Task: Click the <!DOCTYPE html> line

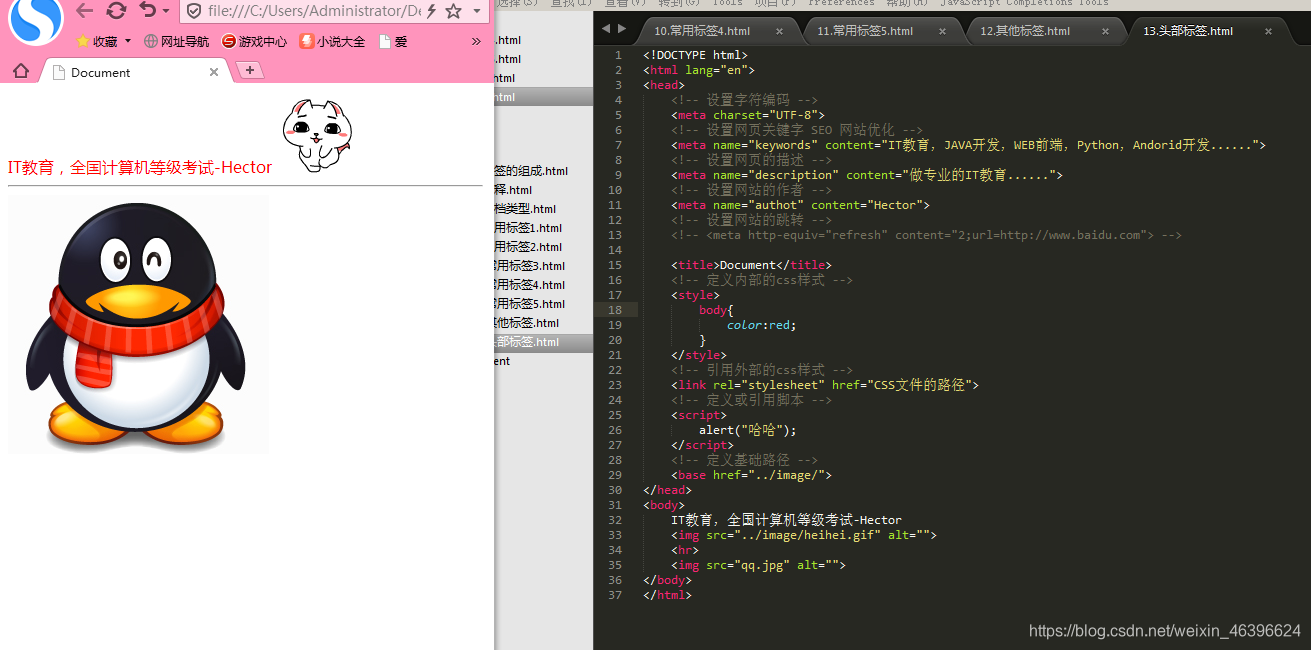Action: coord(695,55)
